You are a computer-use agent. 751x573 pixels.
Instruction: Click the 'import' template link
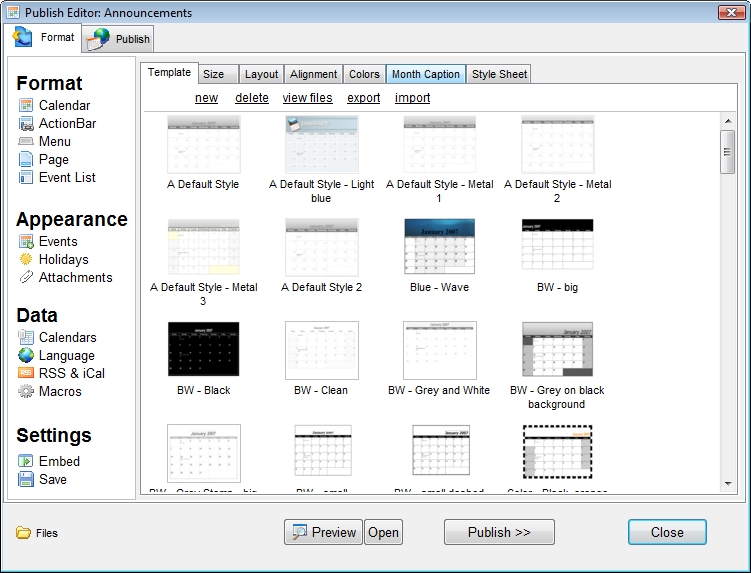(412, 98)
